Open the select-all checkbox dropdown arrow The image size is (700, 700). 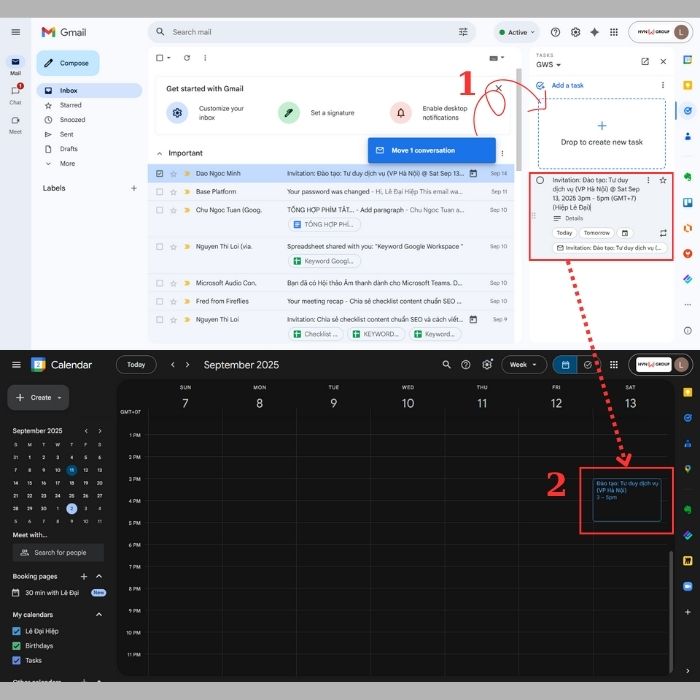pos(169,58)
